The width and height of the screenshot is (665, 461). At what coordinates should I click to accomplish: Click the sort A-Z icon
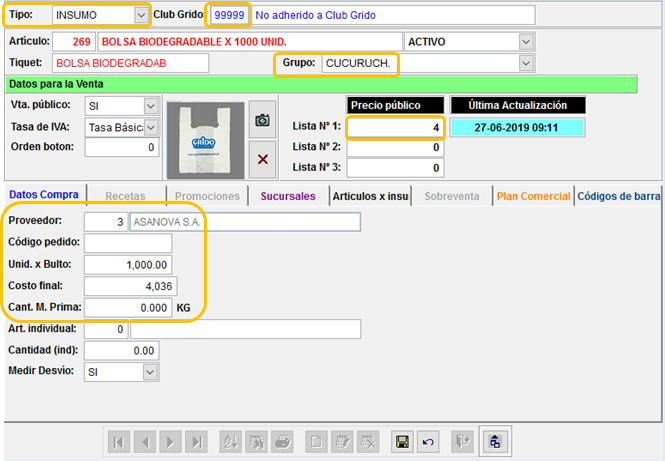click(x=229, y=441)
